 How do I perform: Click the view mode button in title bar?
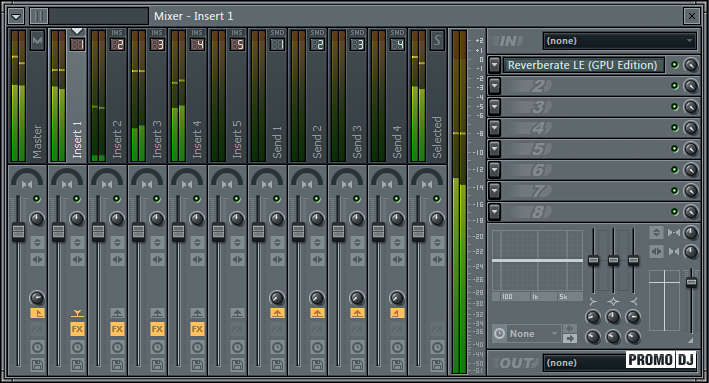[38, 17]
